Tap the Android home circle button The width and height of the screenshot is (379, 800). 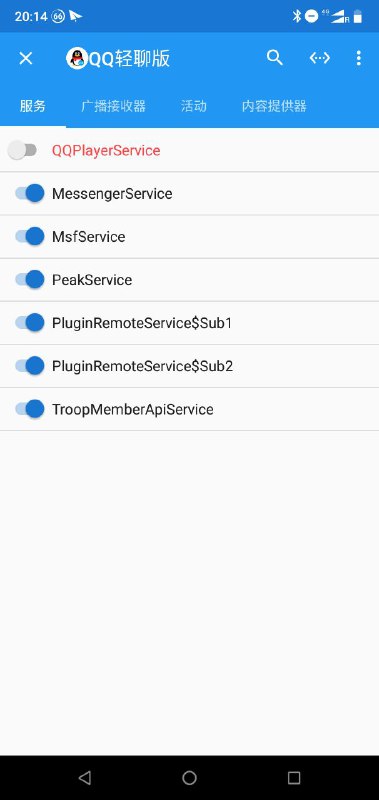pyautogui.click(x=189, y=778)
